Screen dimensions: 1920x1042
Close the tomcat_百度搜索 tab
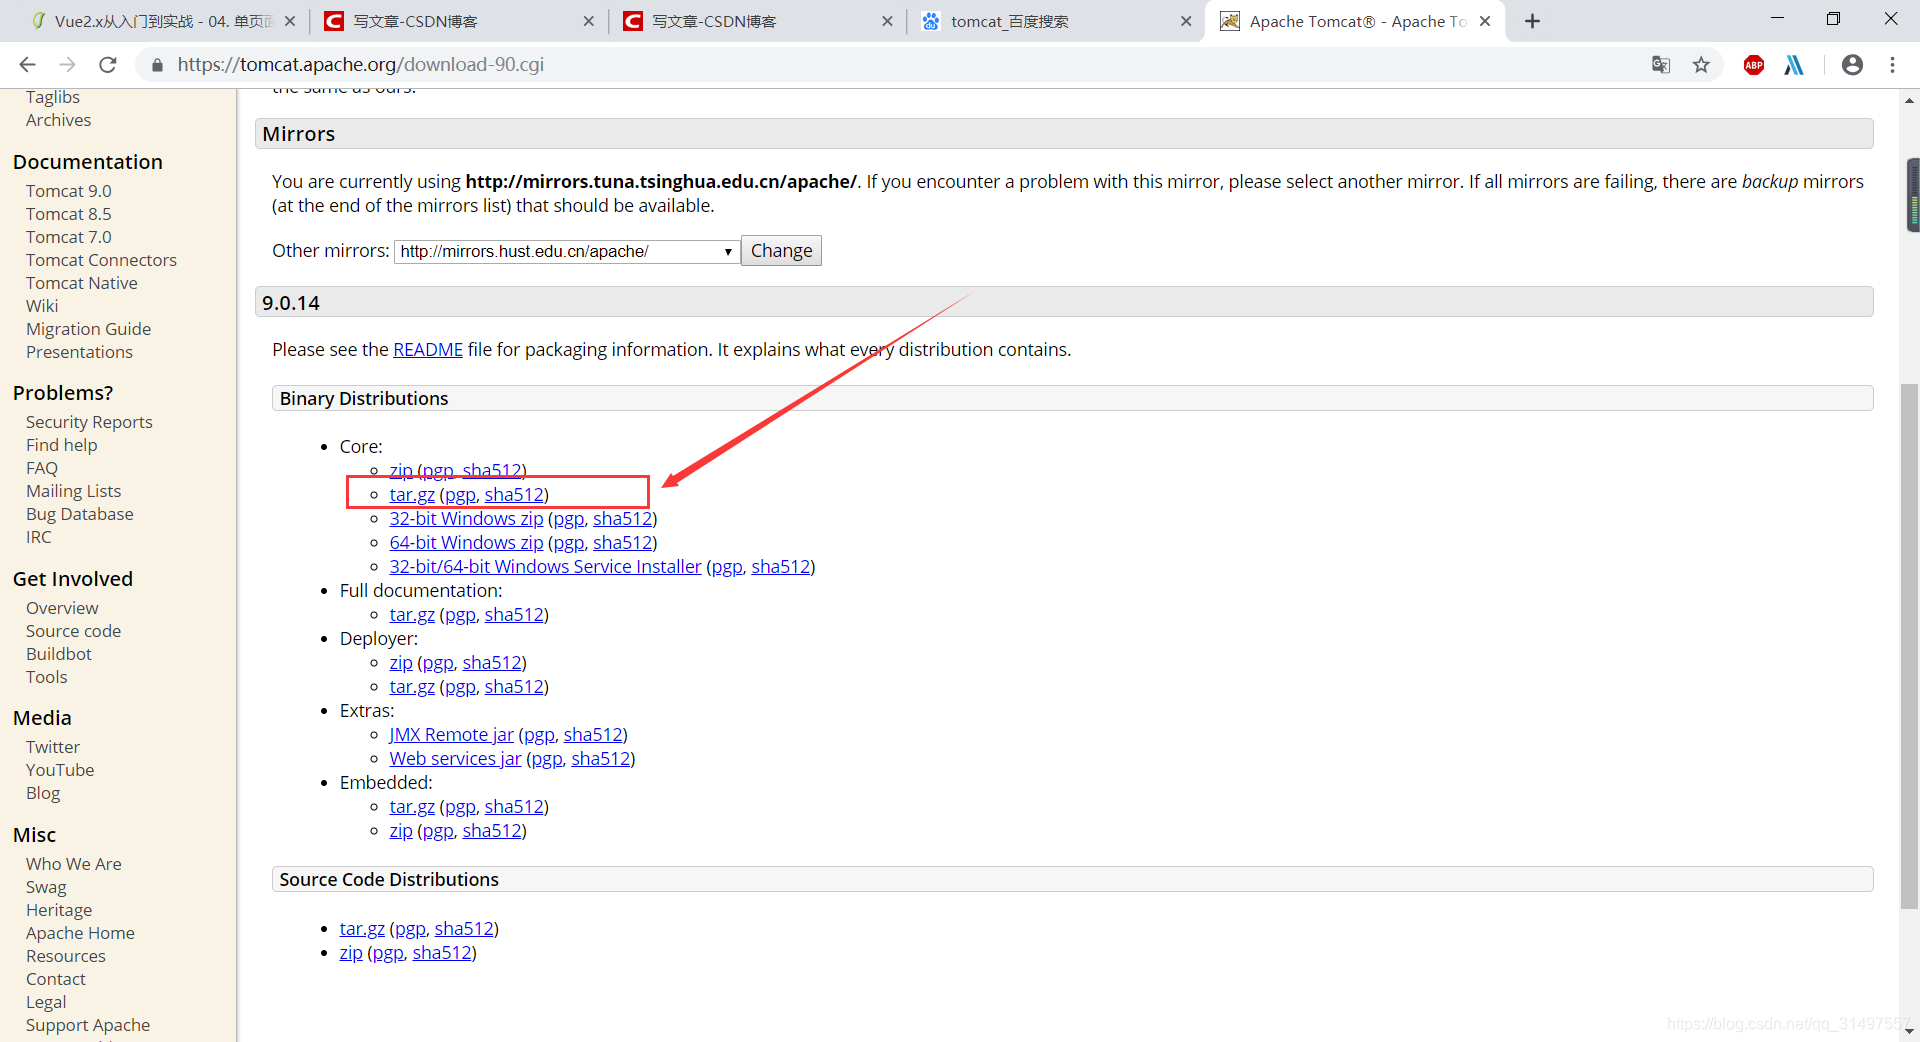click(x=1185, y=21)
